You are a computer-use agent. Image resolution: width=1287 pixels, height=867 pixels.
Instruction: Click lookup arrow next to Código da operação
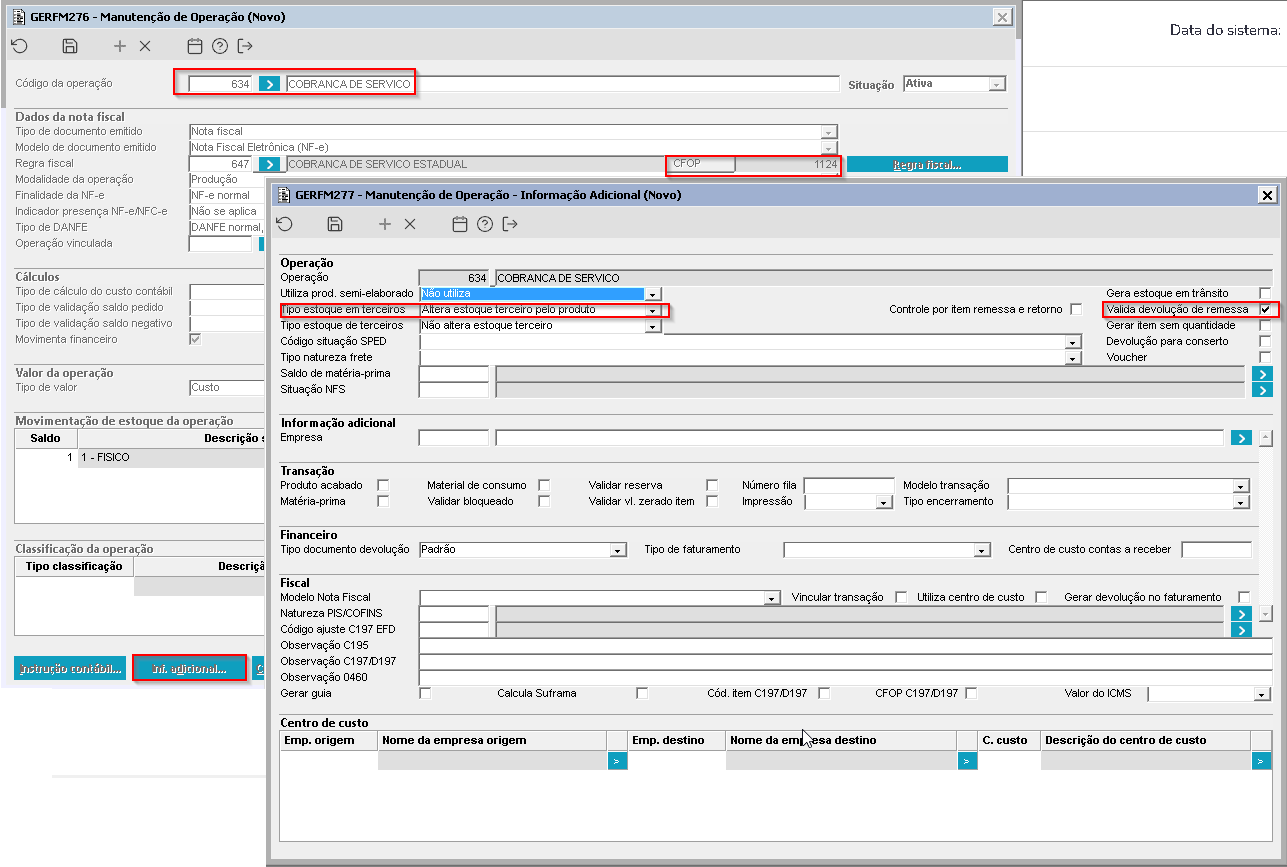pos(269,84)
